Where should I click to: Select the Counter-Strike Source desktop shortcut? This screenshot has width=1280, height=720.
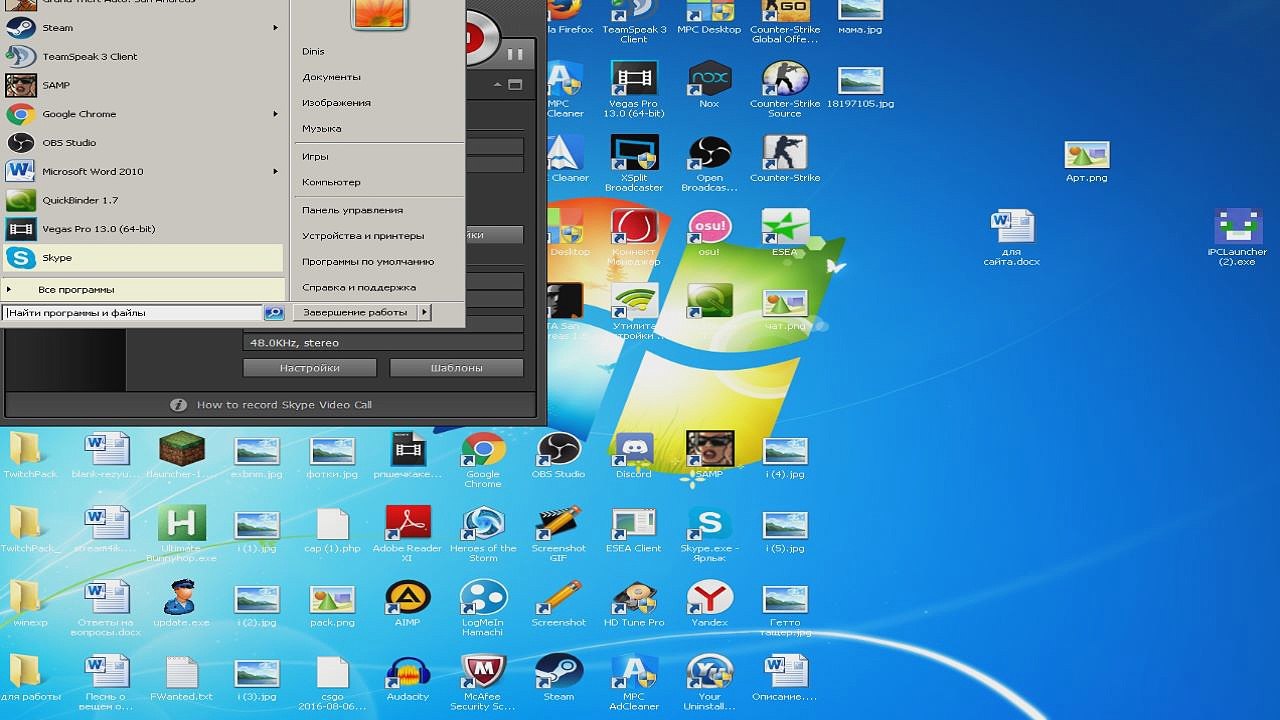[x=785, y=90]
